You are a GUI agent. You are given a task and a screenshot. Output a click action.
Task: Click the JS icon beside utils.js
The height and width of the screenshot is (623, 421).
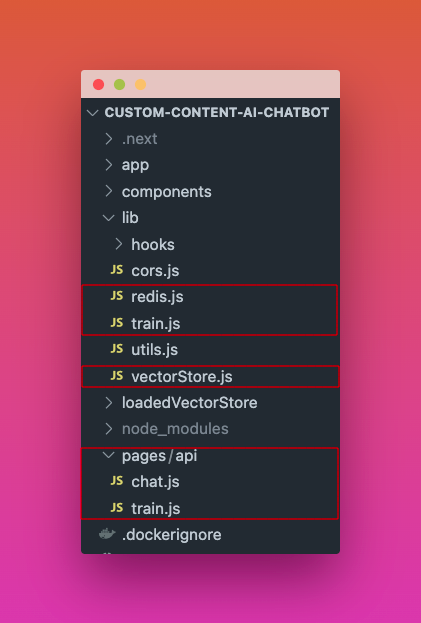coord(116,349)
